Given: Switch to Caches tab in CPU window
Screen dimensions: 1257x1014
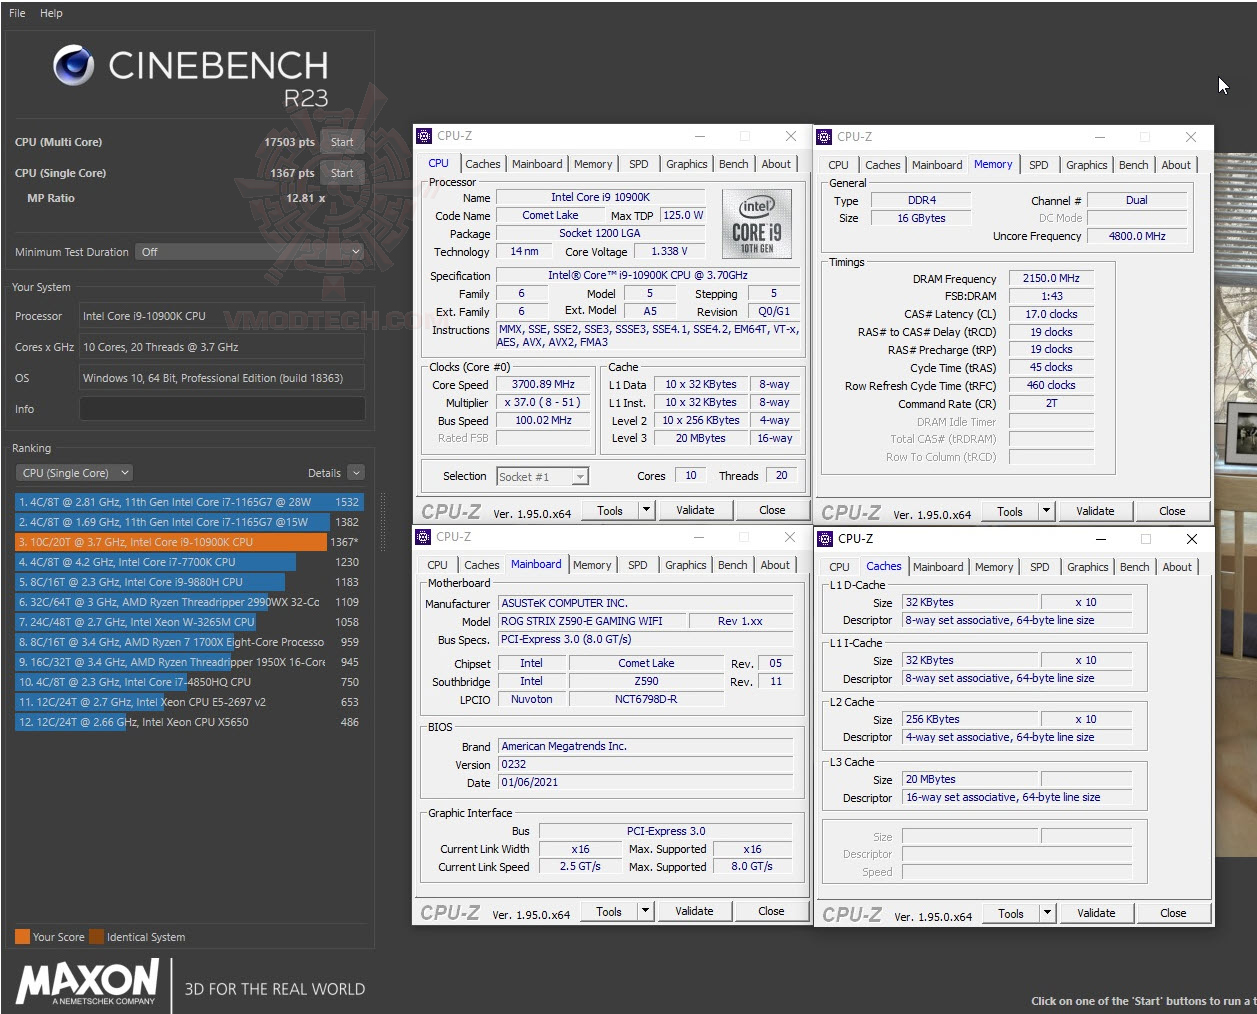Looking at the screenshot, I should click(x=483, y=164).
